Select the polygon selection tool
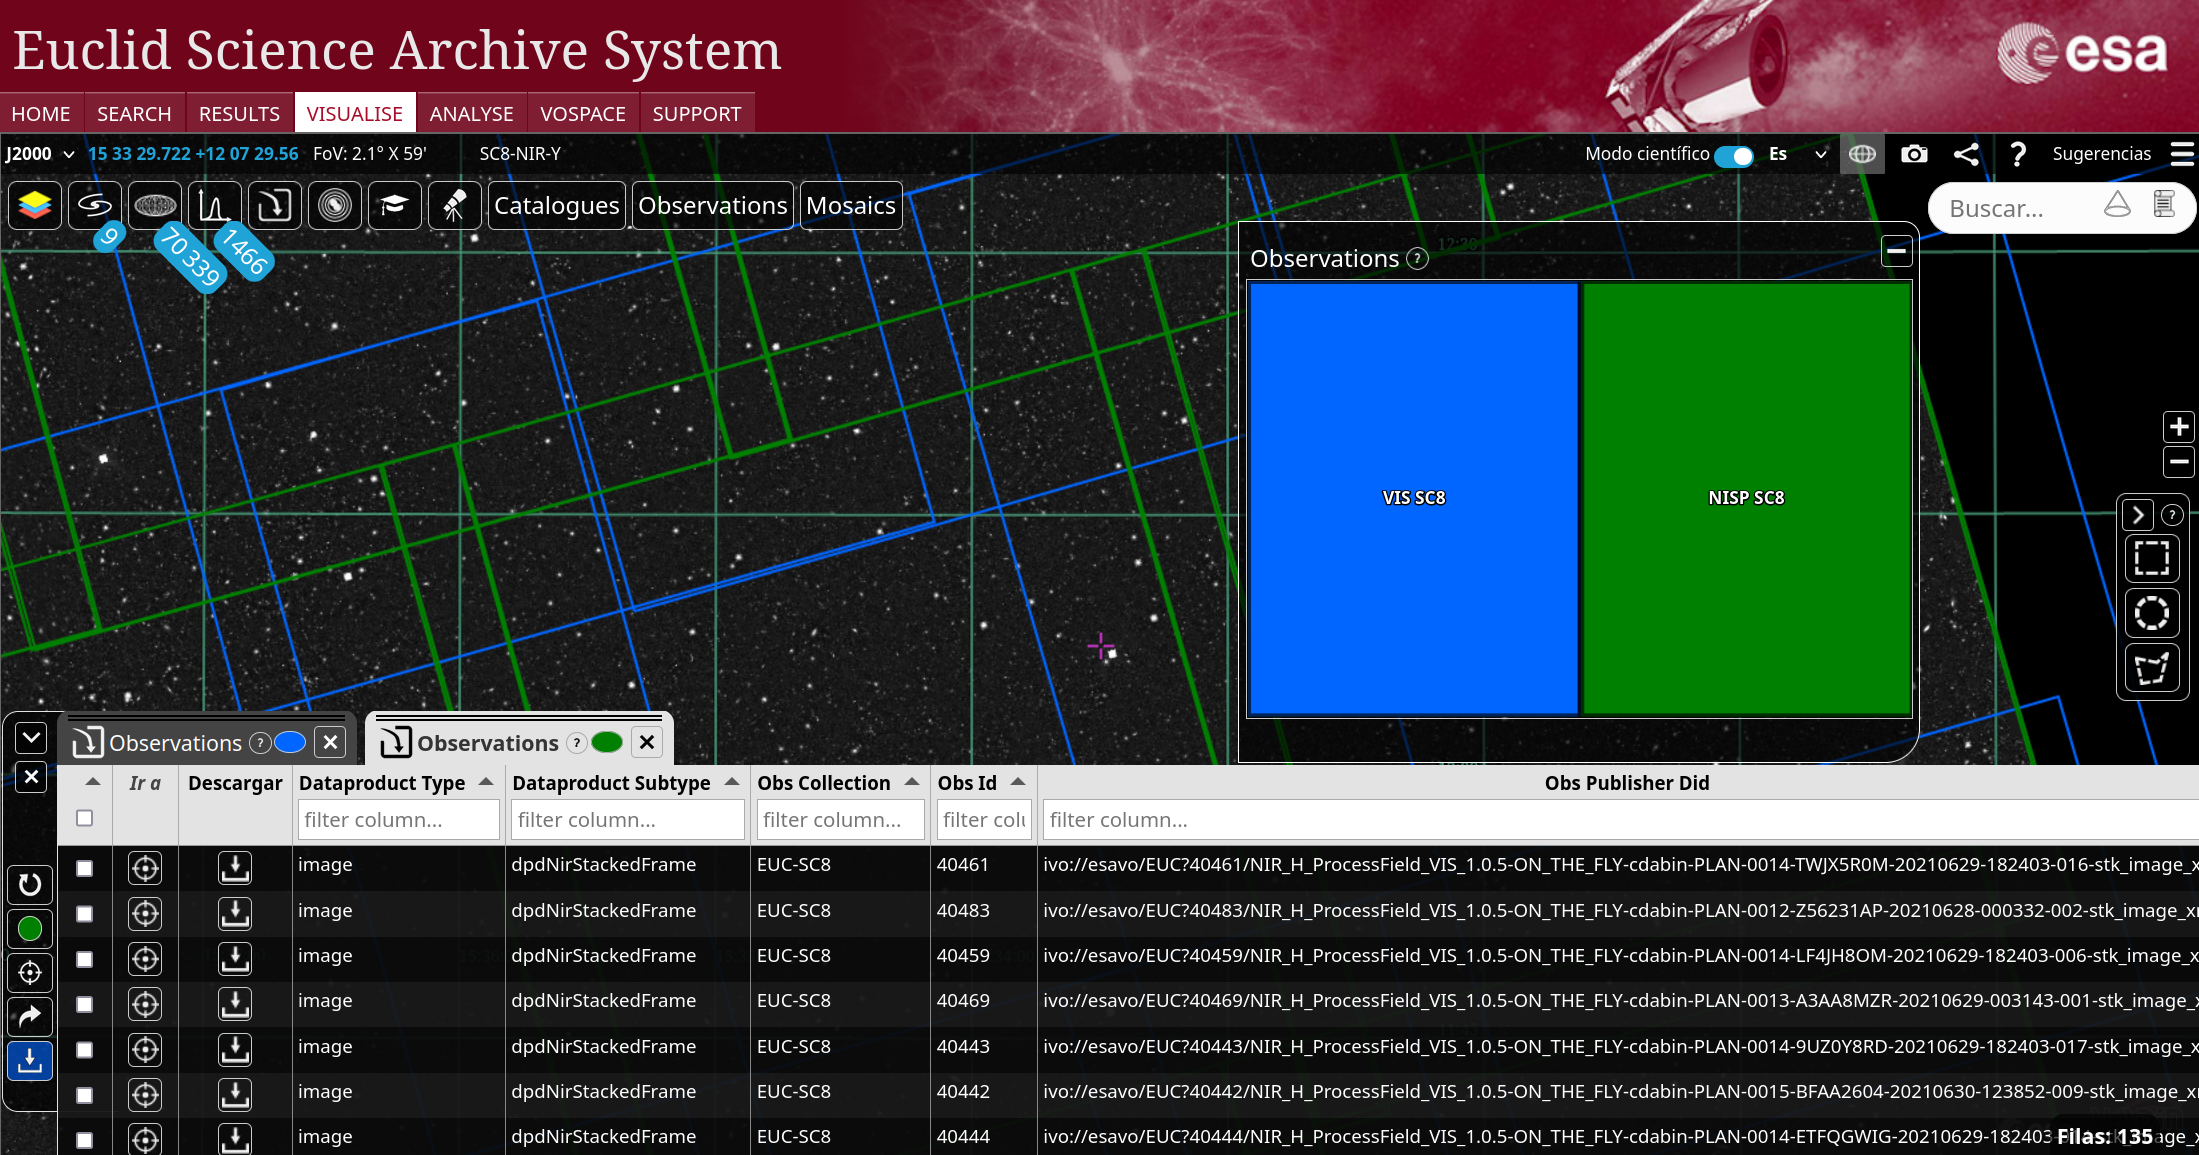 pyautogui.click(x=2152, y=668)
